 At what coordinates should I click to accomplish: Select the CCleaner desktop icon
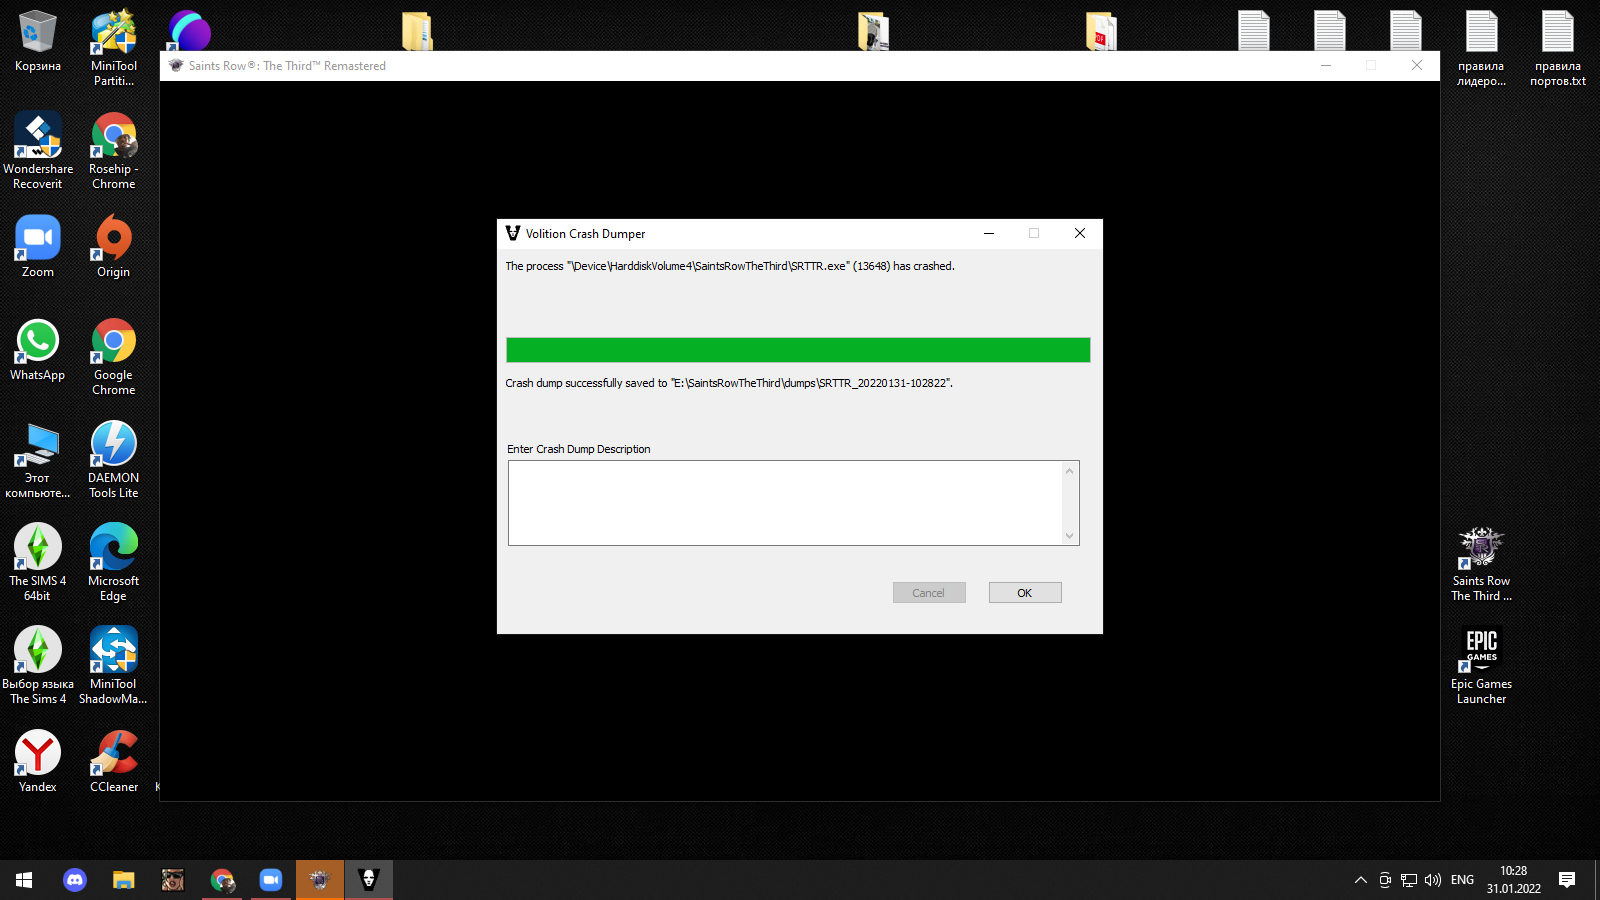[x=114, y=762]
